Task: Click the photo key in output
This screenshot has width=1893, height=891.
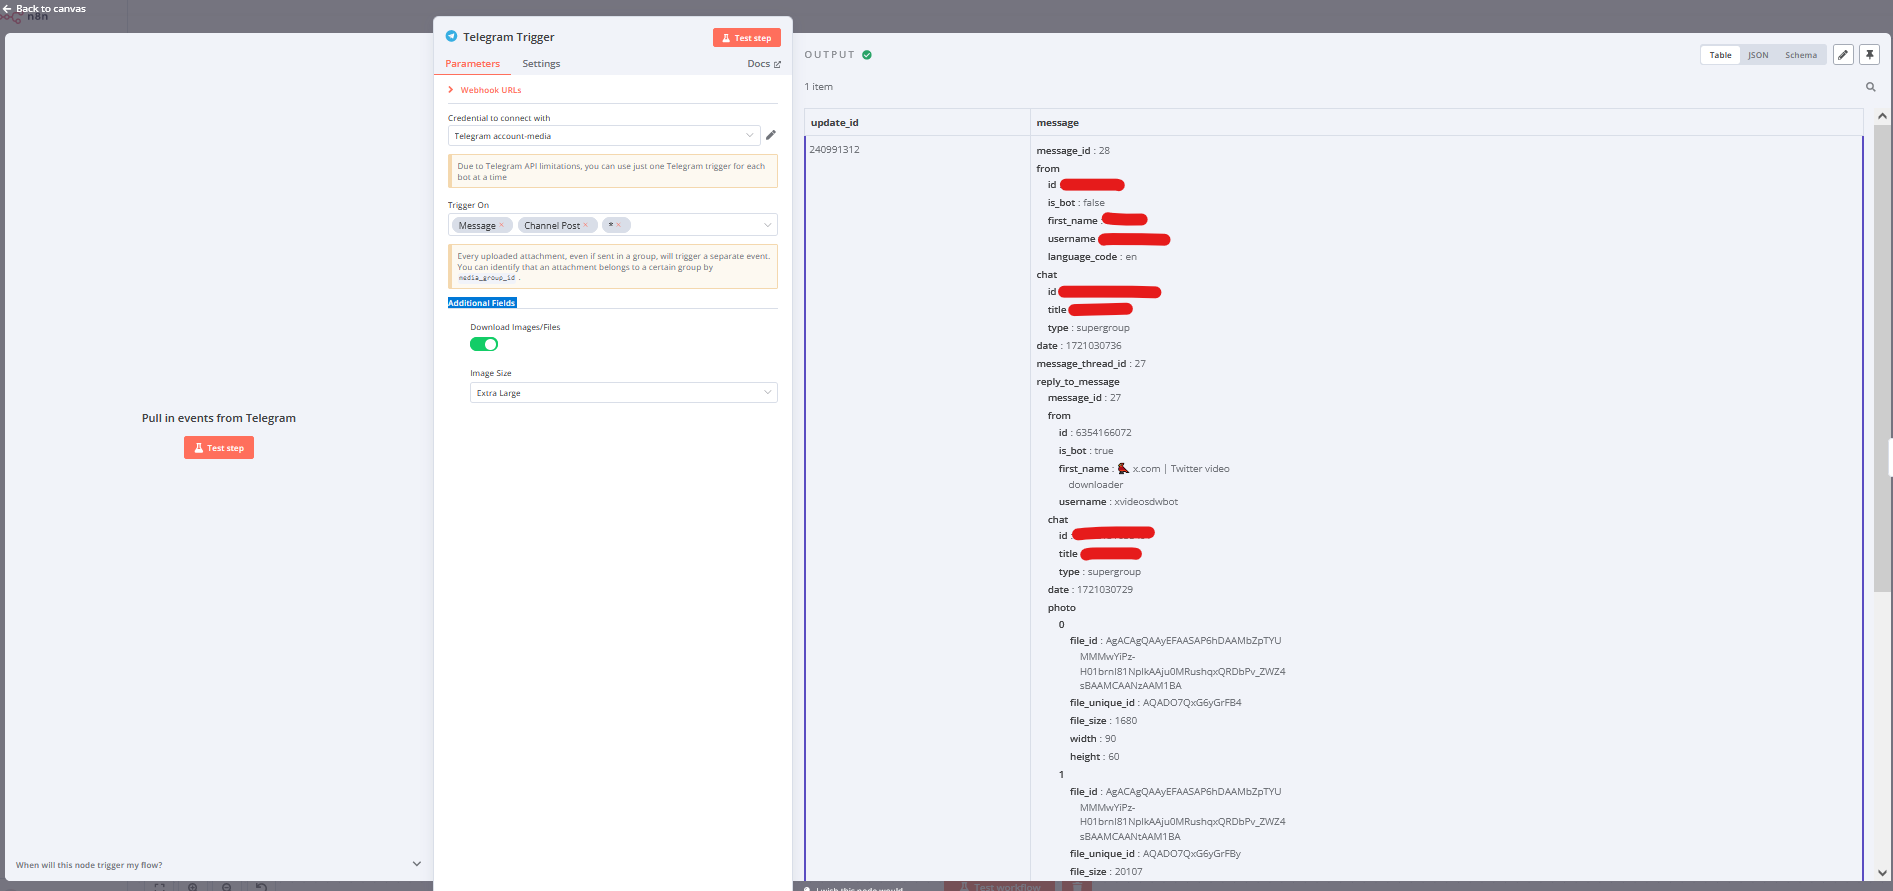Action: point(1062,608)
